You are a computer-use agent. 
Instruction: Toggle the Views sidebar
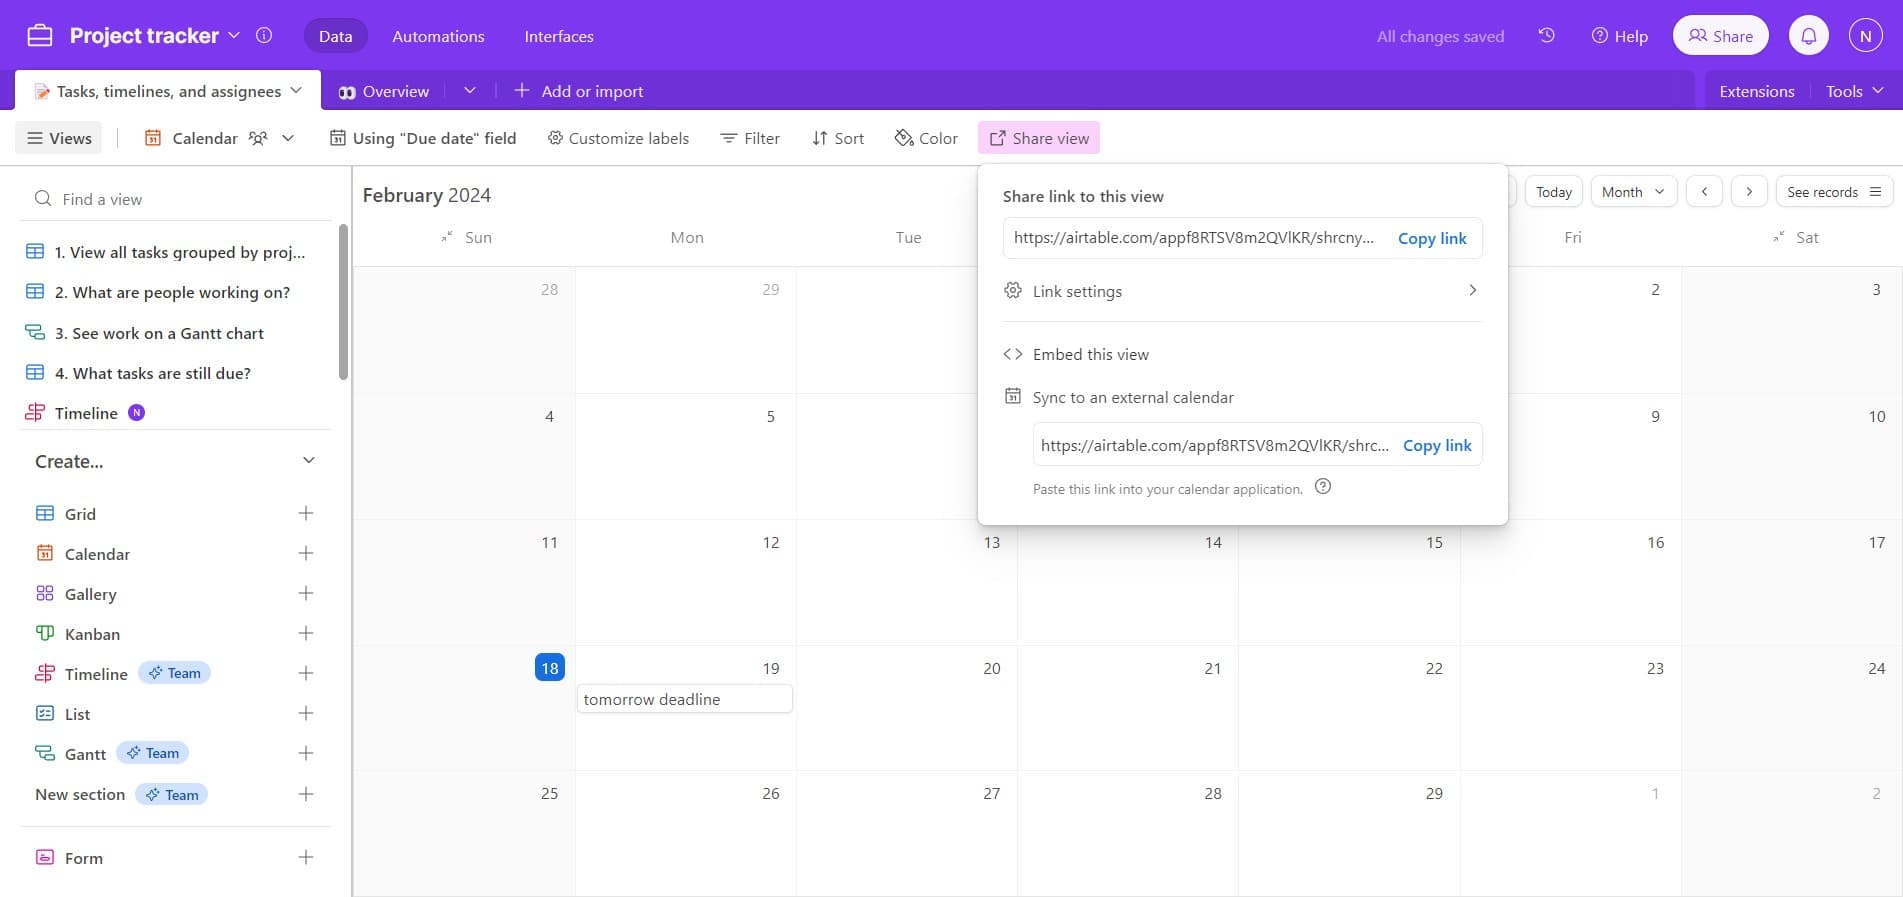59,138
